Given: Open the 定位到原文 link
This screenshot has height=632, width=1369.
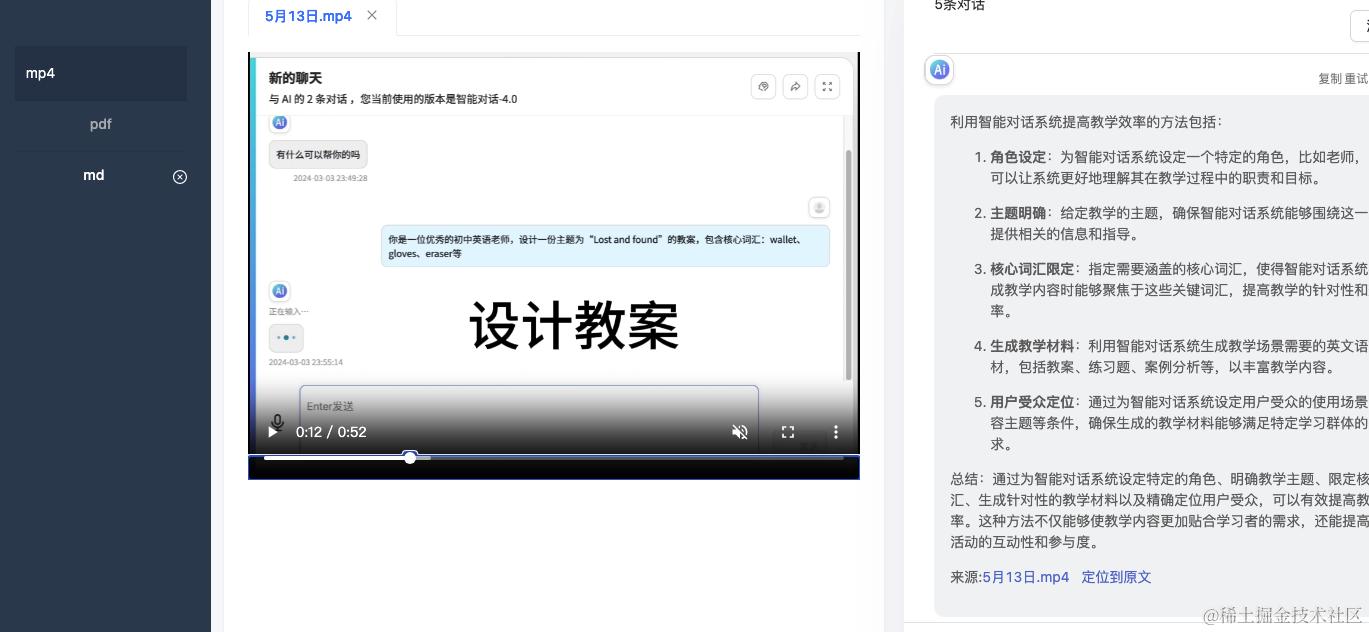Looking at the screenshot, I should click(1115, 577).
